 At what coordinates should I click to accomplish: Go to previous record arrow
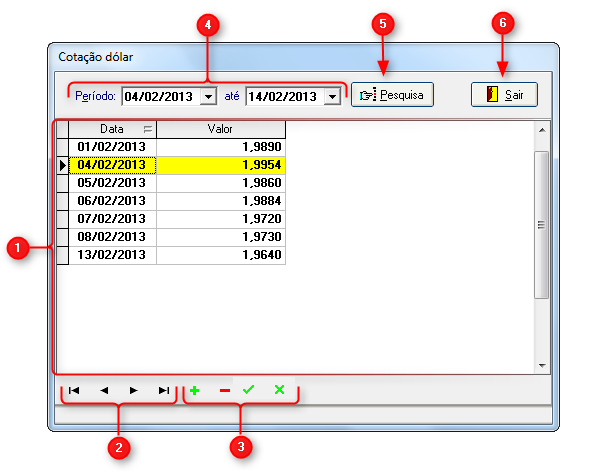pos(104,390)
